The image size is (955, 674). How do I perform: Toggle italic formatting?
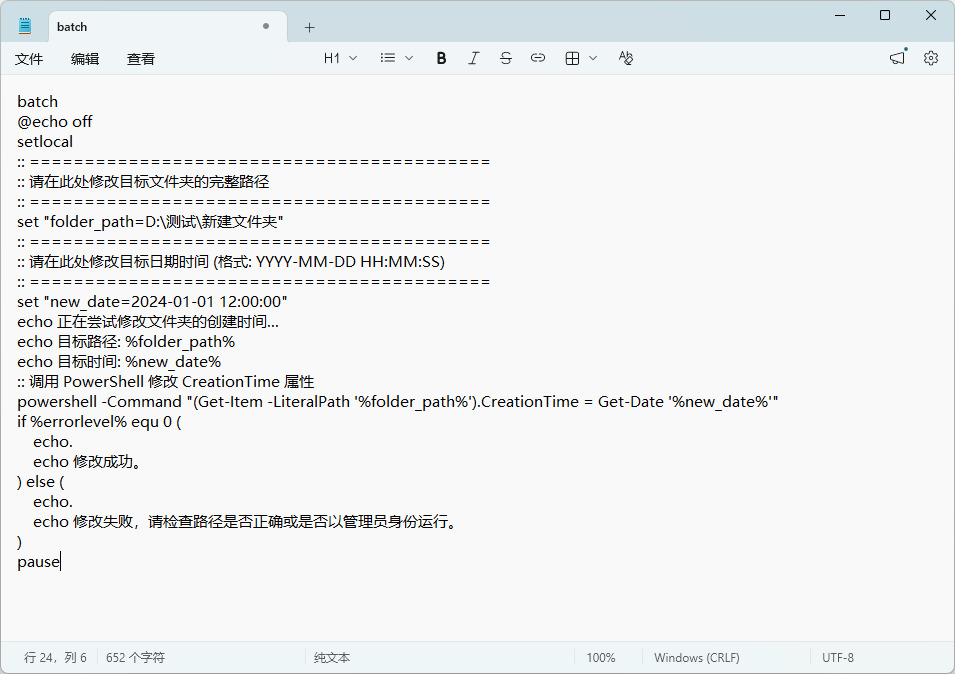pos(473,58)
